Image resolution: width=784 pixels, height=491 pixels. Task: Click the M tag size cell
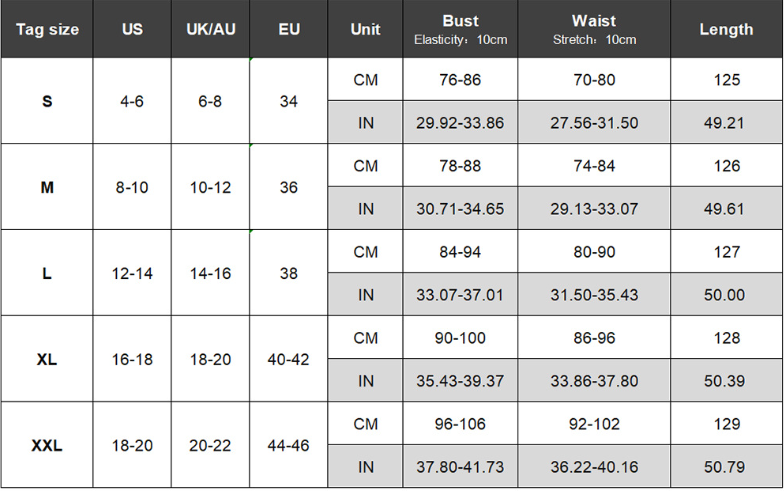47,187
